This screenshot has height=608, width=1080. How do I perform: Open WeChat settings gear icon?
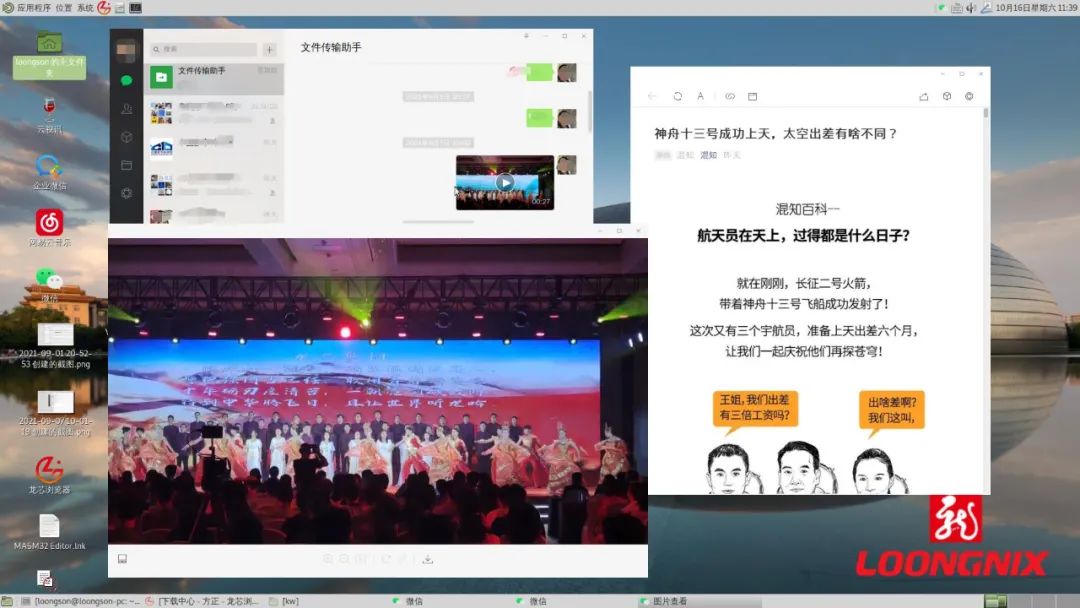126,193
